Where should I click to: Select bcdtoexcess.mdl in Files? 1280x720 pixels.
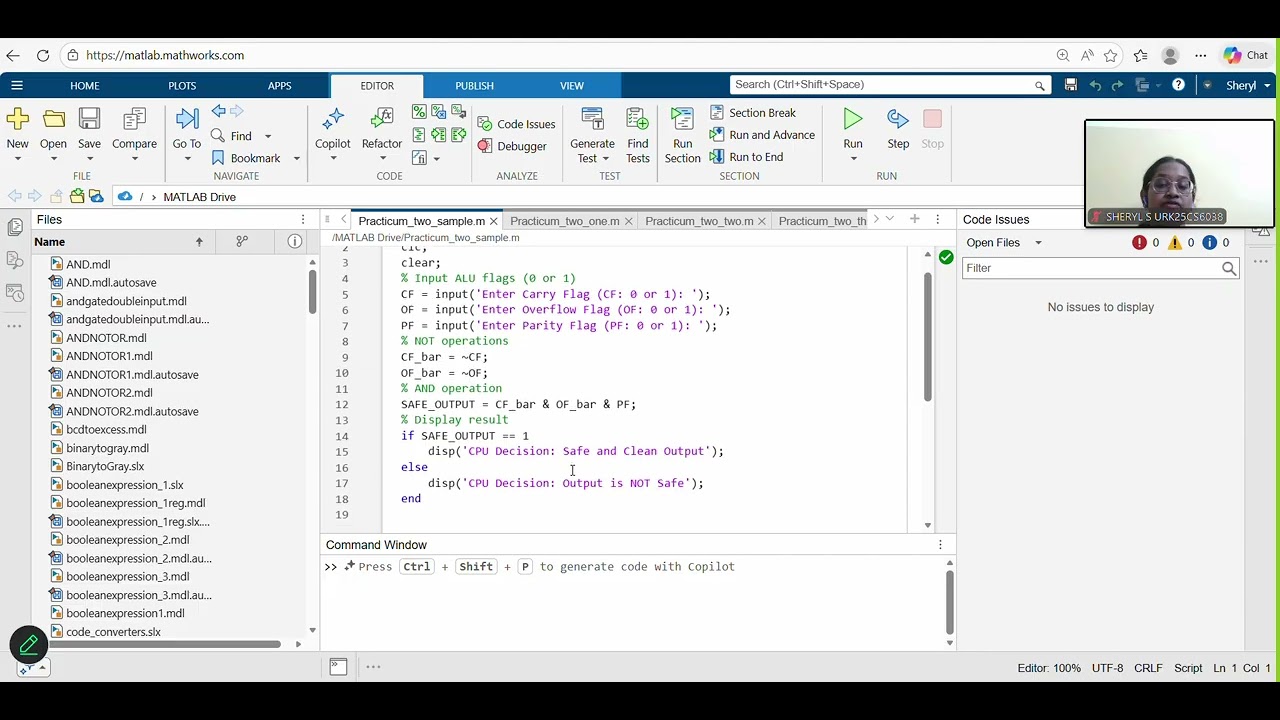click(106, 430)
